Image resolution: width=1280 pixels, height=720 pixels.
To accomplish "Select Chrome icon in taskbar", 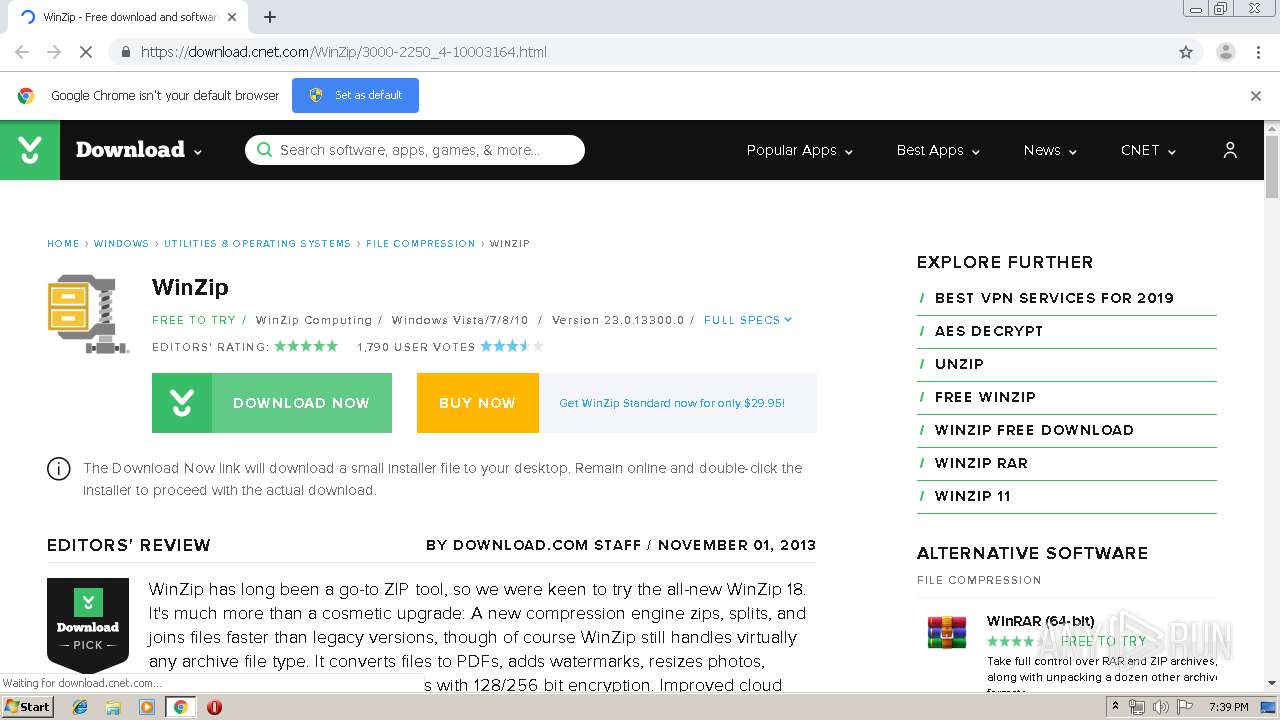I will click(x=180, y=707).
